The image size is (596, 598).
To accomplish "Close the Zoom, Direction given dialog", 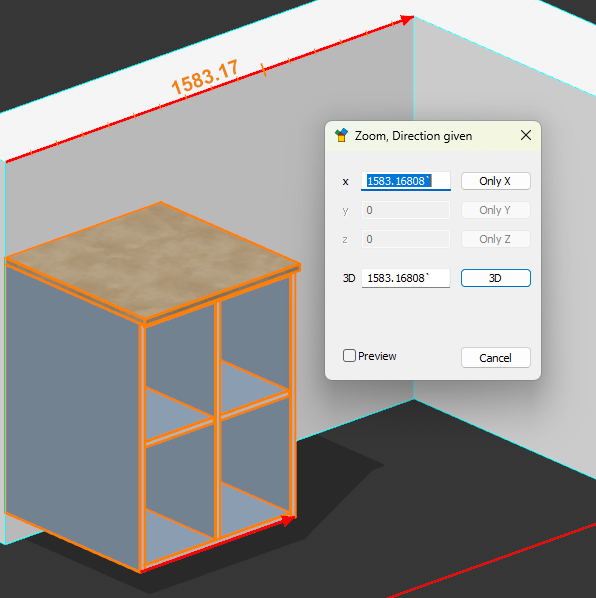I will (526, 135).
